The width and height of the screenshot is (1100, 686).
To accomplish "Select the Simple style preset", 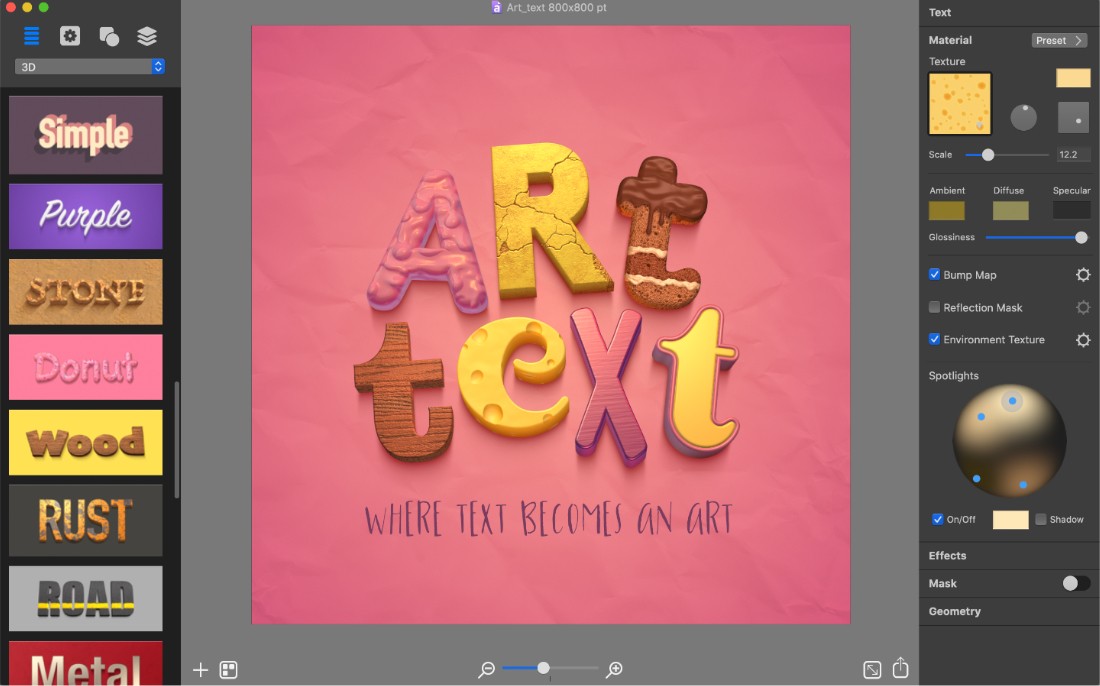I will click(x=86, y=135).
